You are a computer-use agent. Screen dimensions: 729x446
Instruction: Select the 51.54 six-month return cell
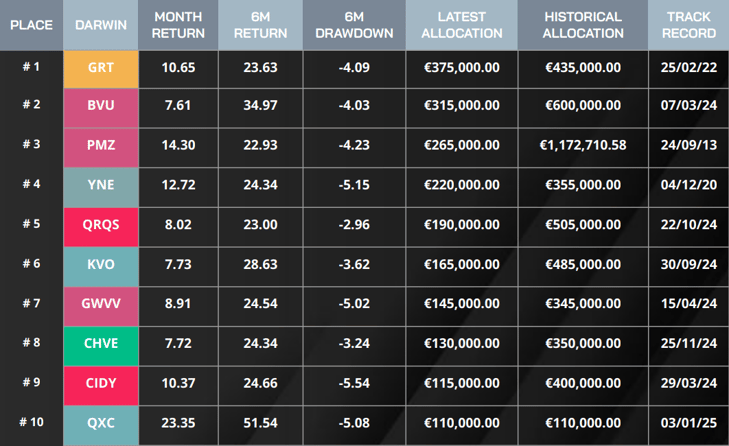click(260, 423)
